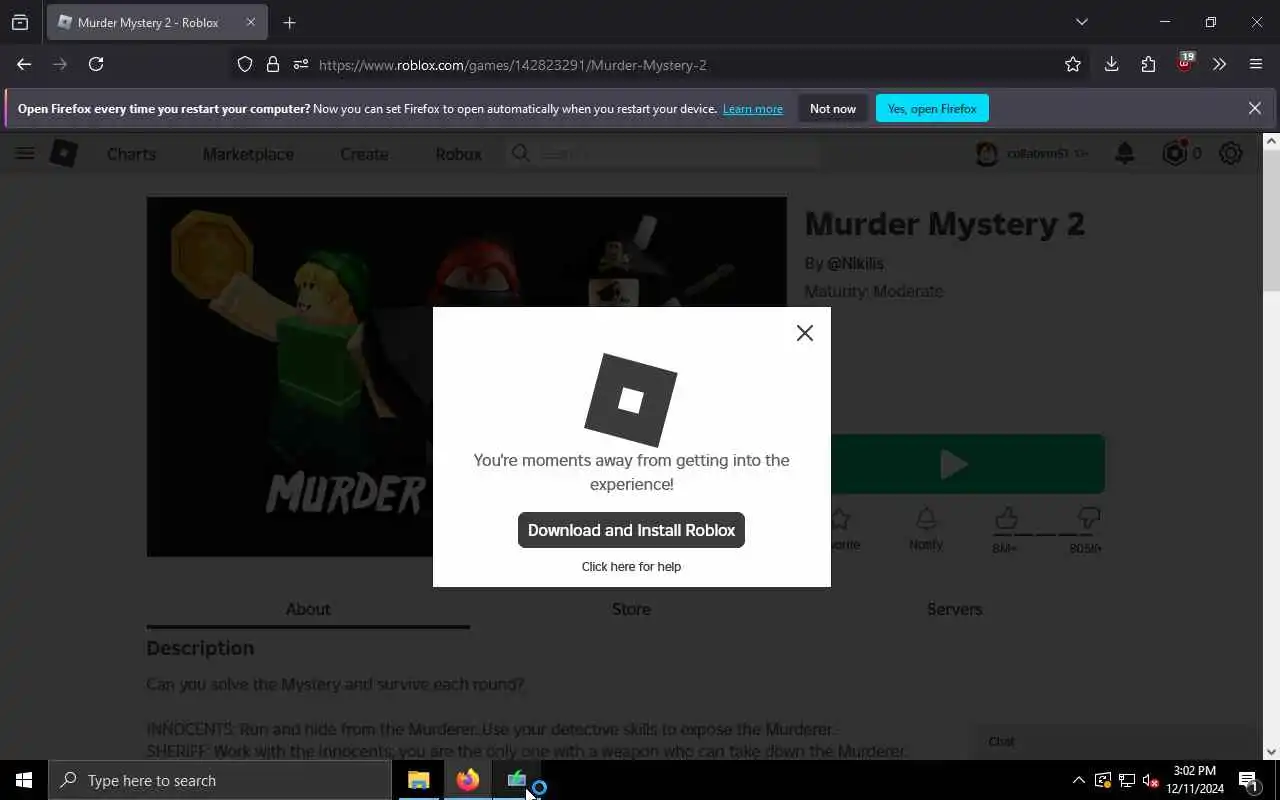Focus the Roblox search box
Viewport: 1280px width, 800px height.
[x=663, y=153]
